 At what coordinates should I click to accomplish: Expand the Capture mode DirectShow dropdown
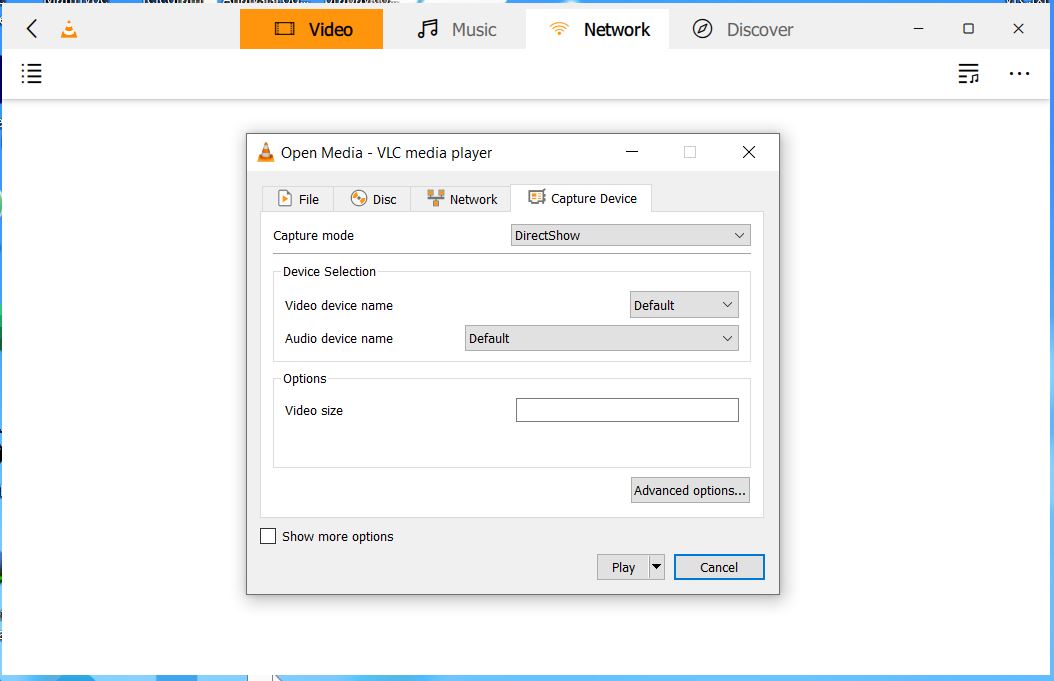(x=631, y=235)
